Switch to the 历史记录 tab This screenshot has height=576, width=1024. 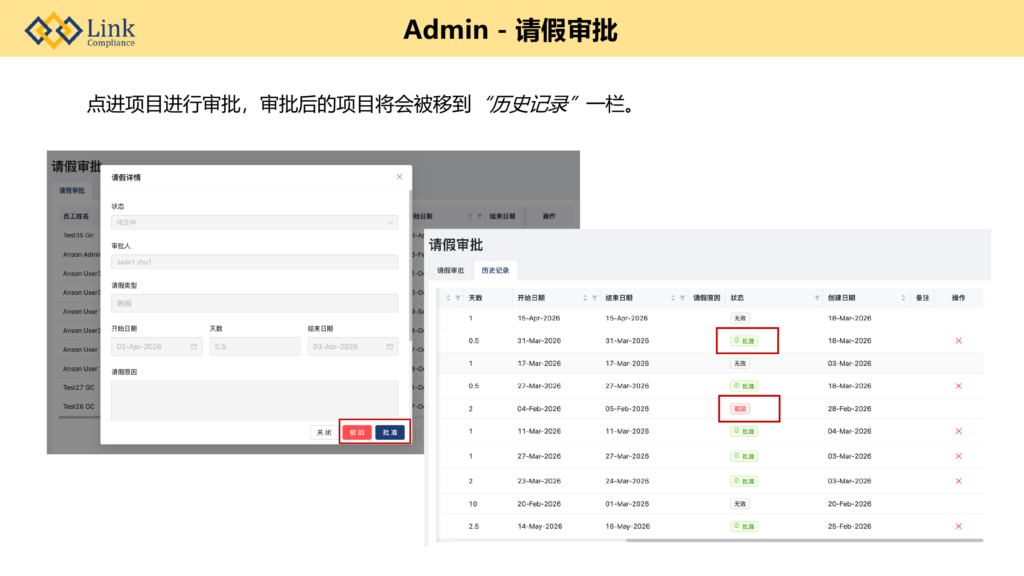coord(495,270)
